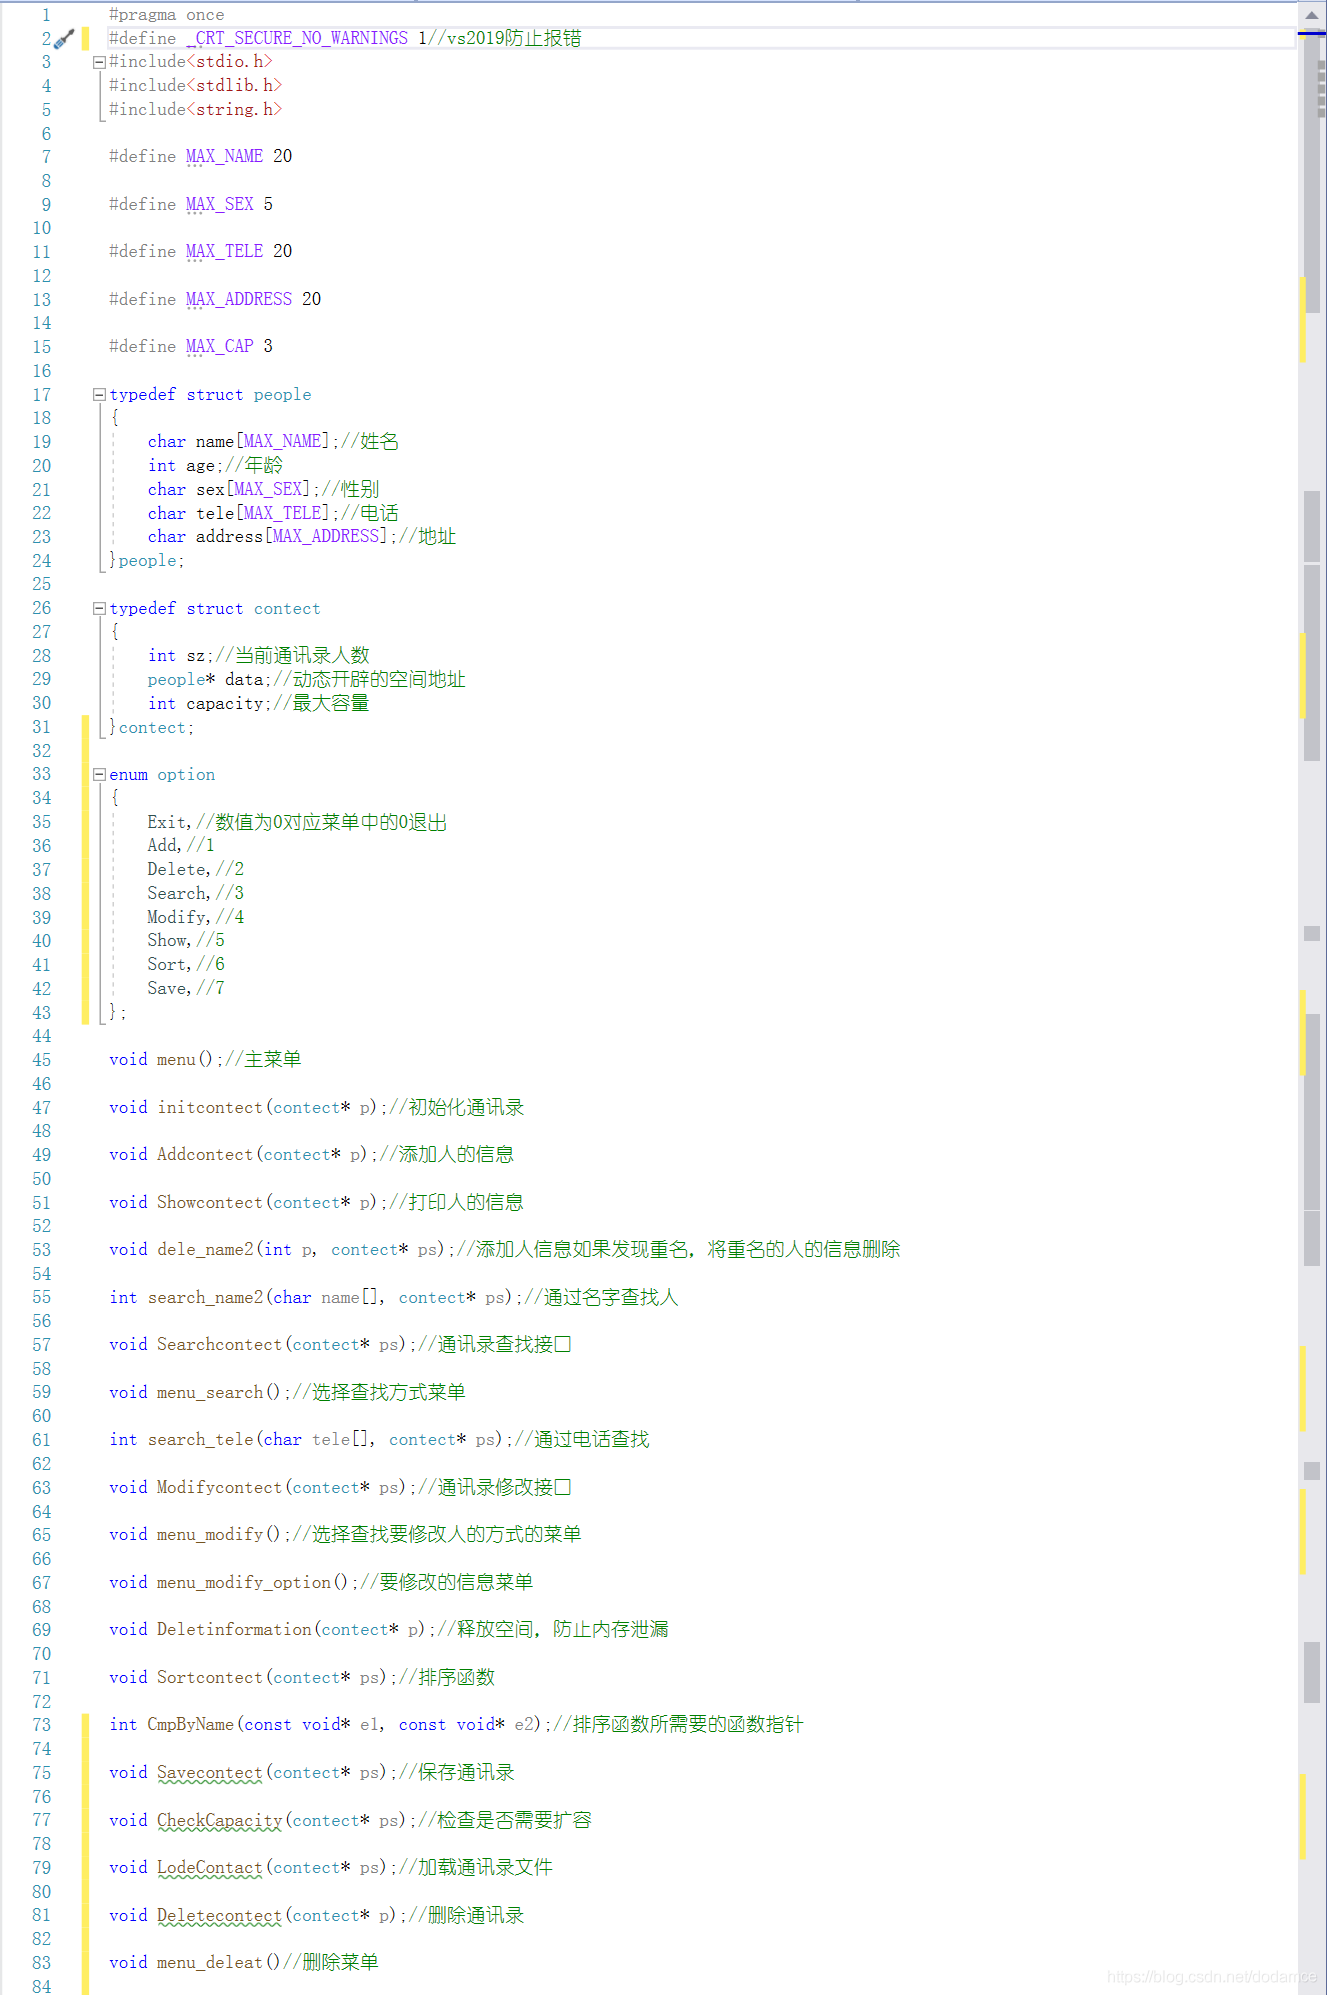Click 'char address[MAX_ADDRESS]' member declaration

(268, 537)
